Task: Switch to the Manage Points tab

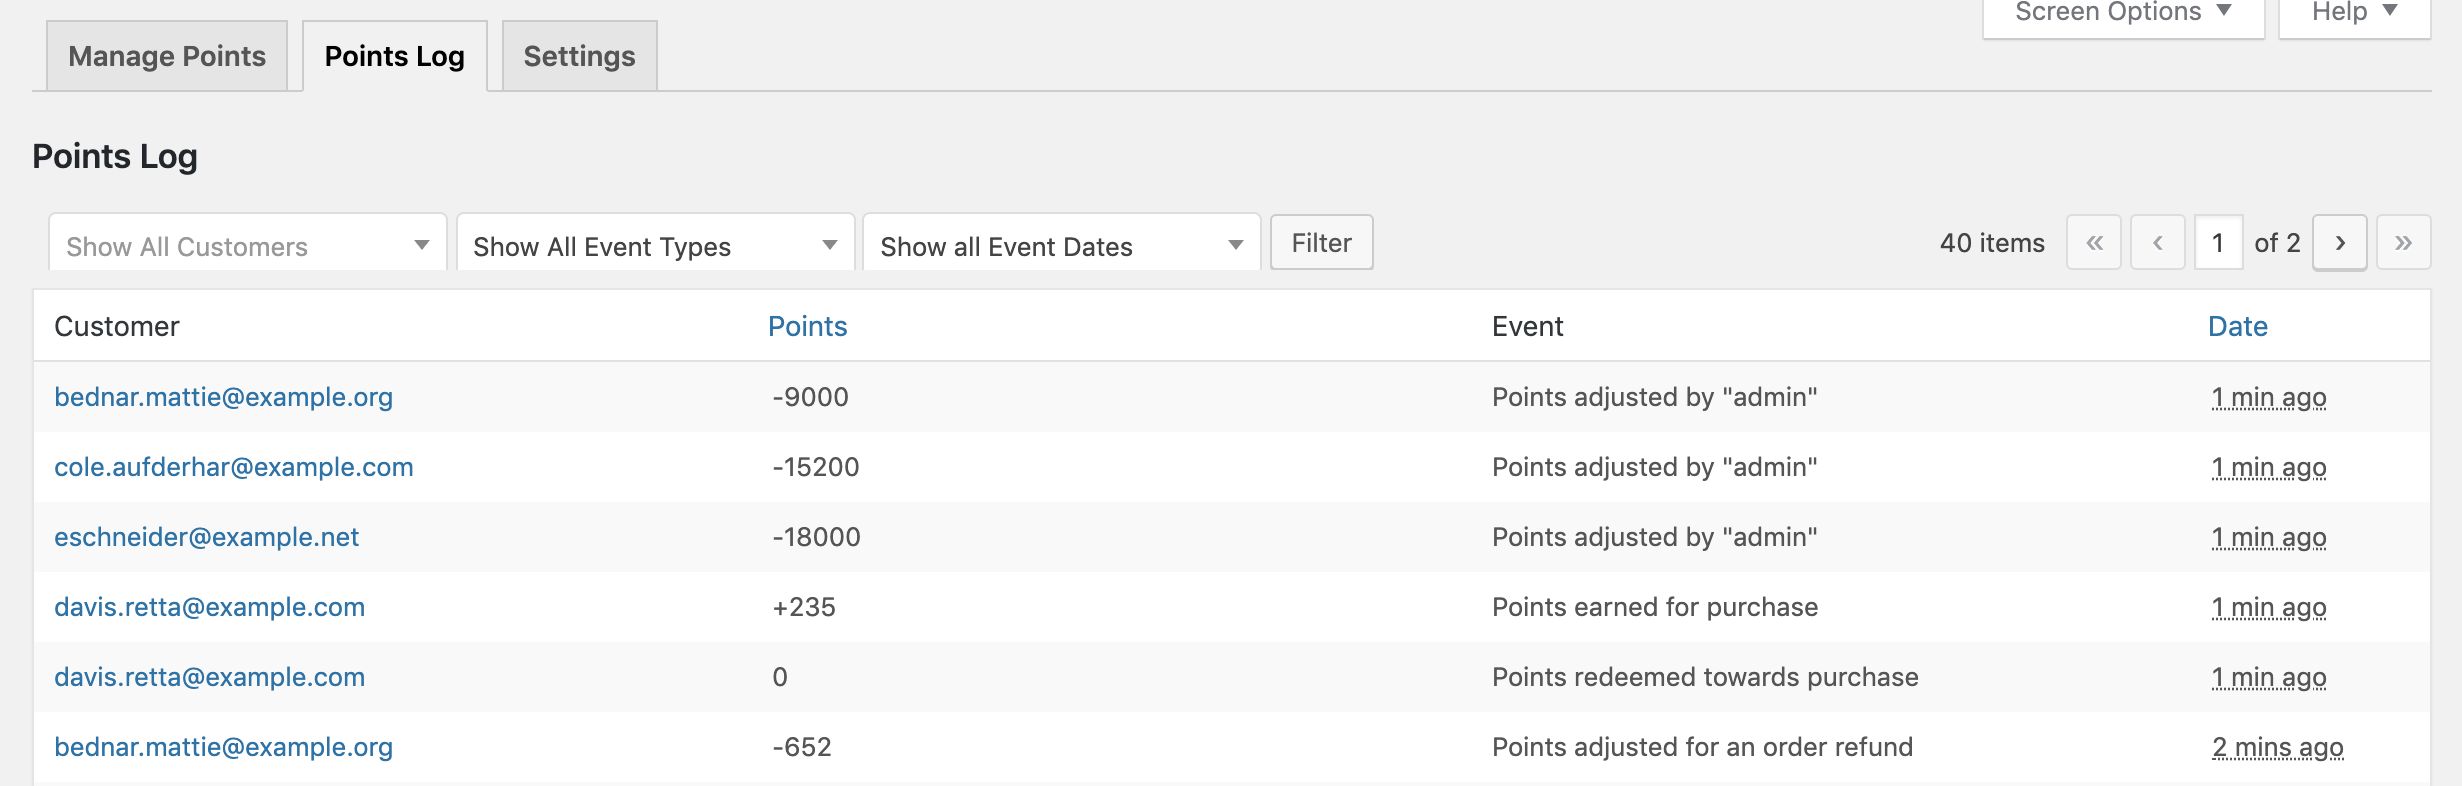Action: (167, 56)
